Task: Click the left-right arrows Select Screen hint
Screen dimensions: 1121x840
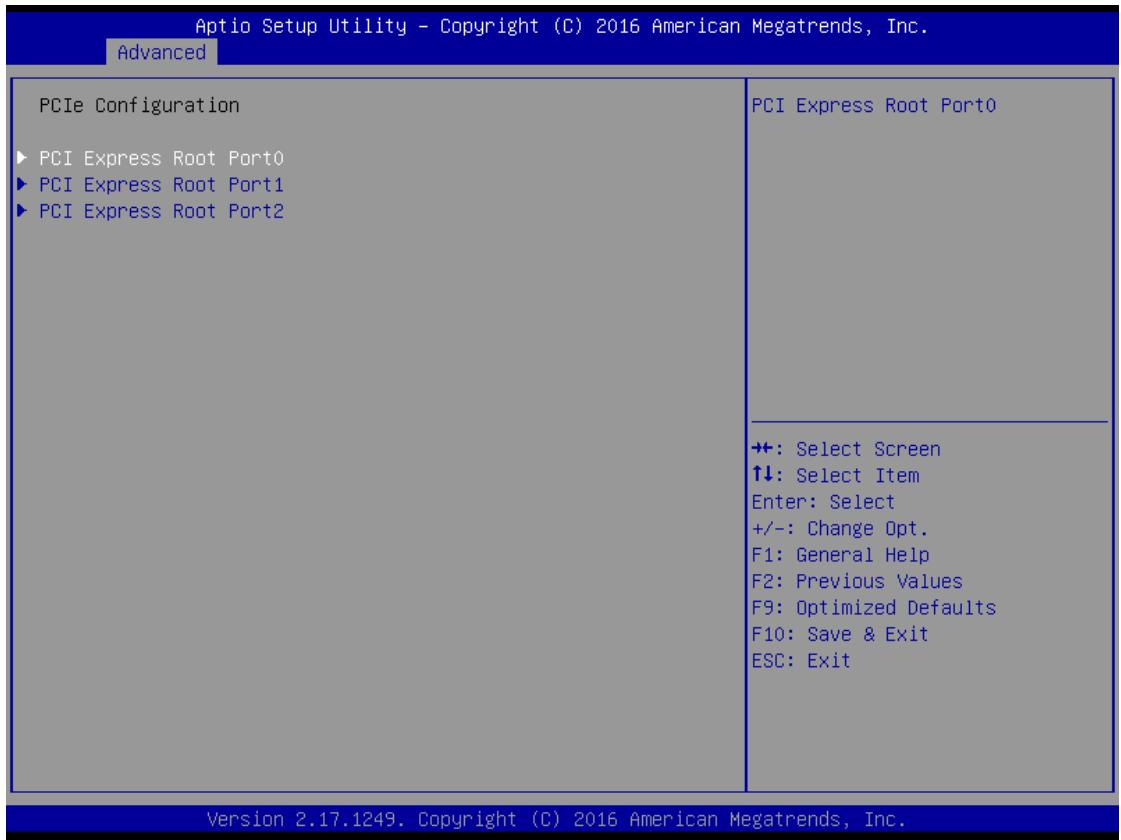Action: (846, 449)
